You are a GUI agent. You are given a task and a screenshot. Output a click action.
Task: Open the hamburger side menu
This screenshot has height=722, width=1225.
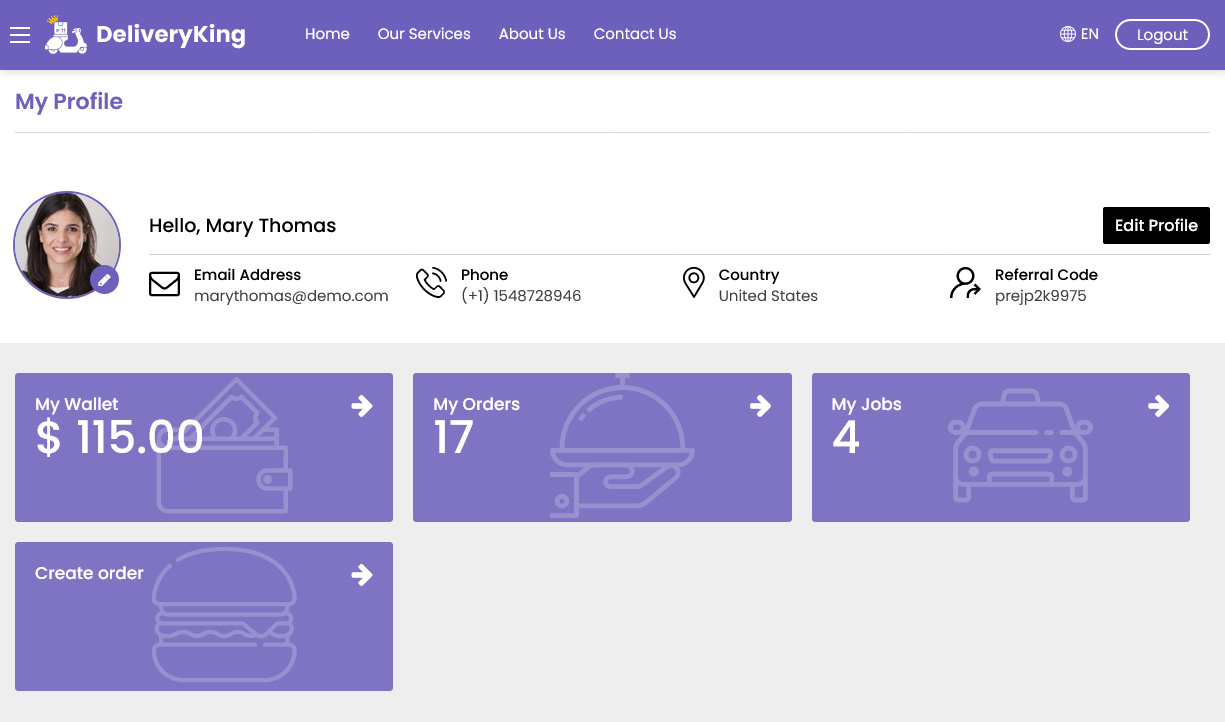[x=20, y=35]
